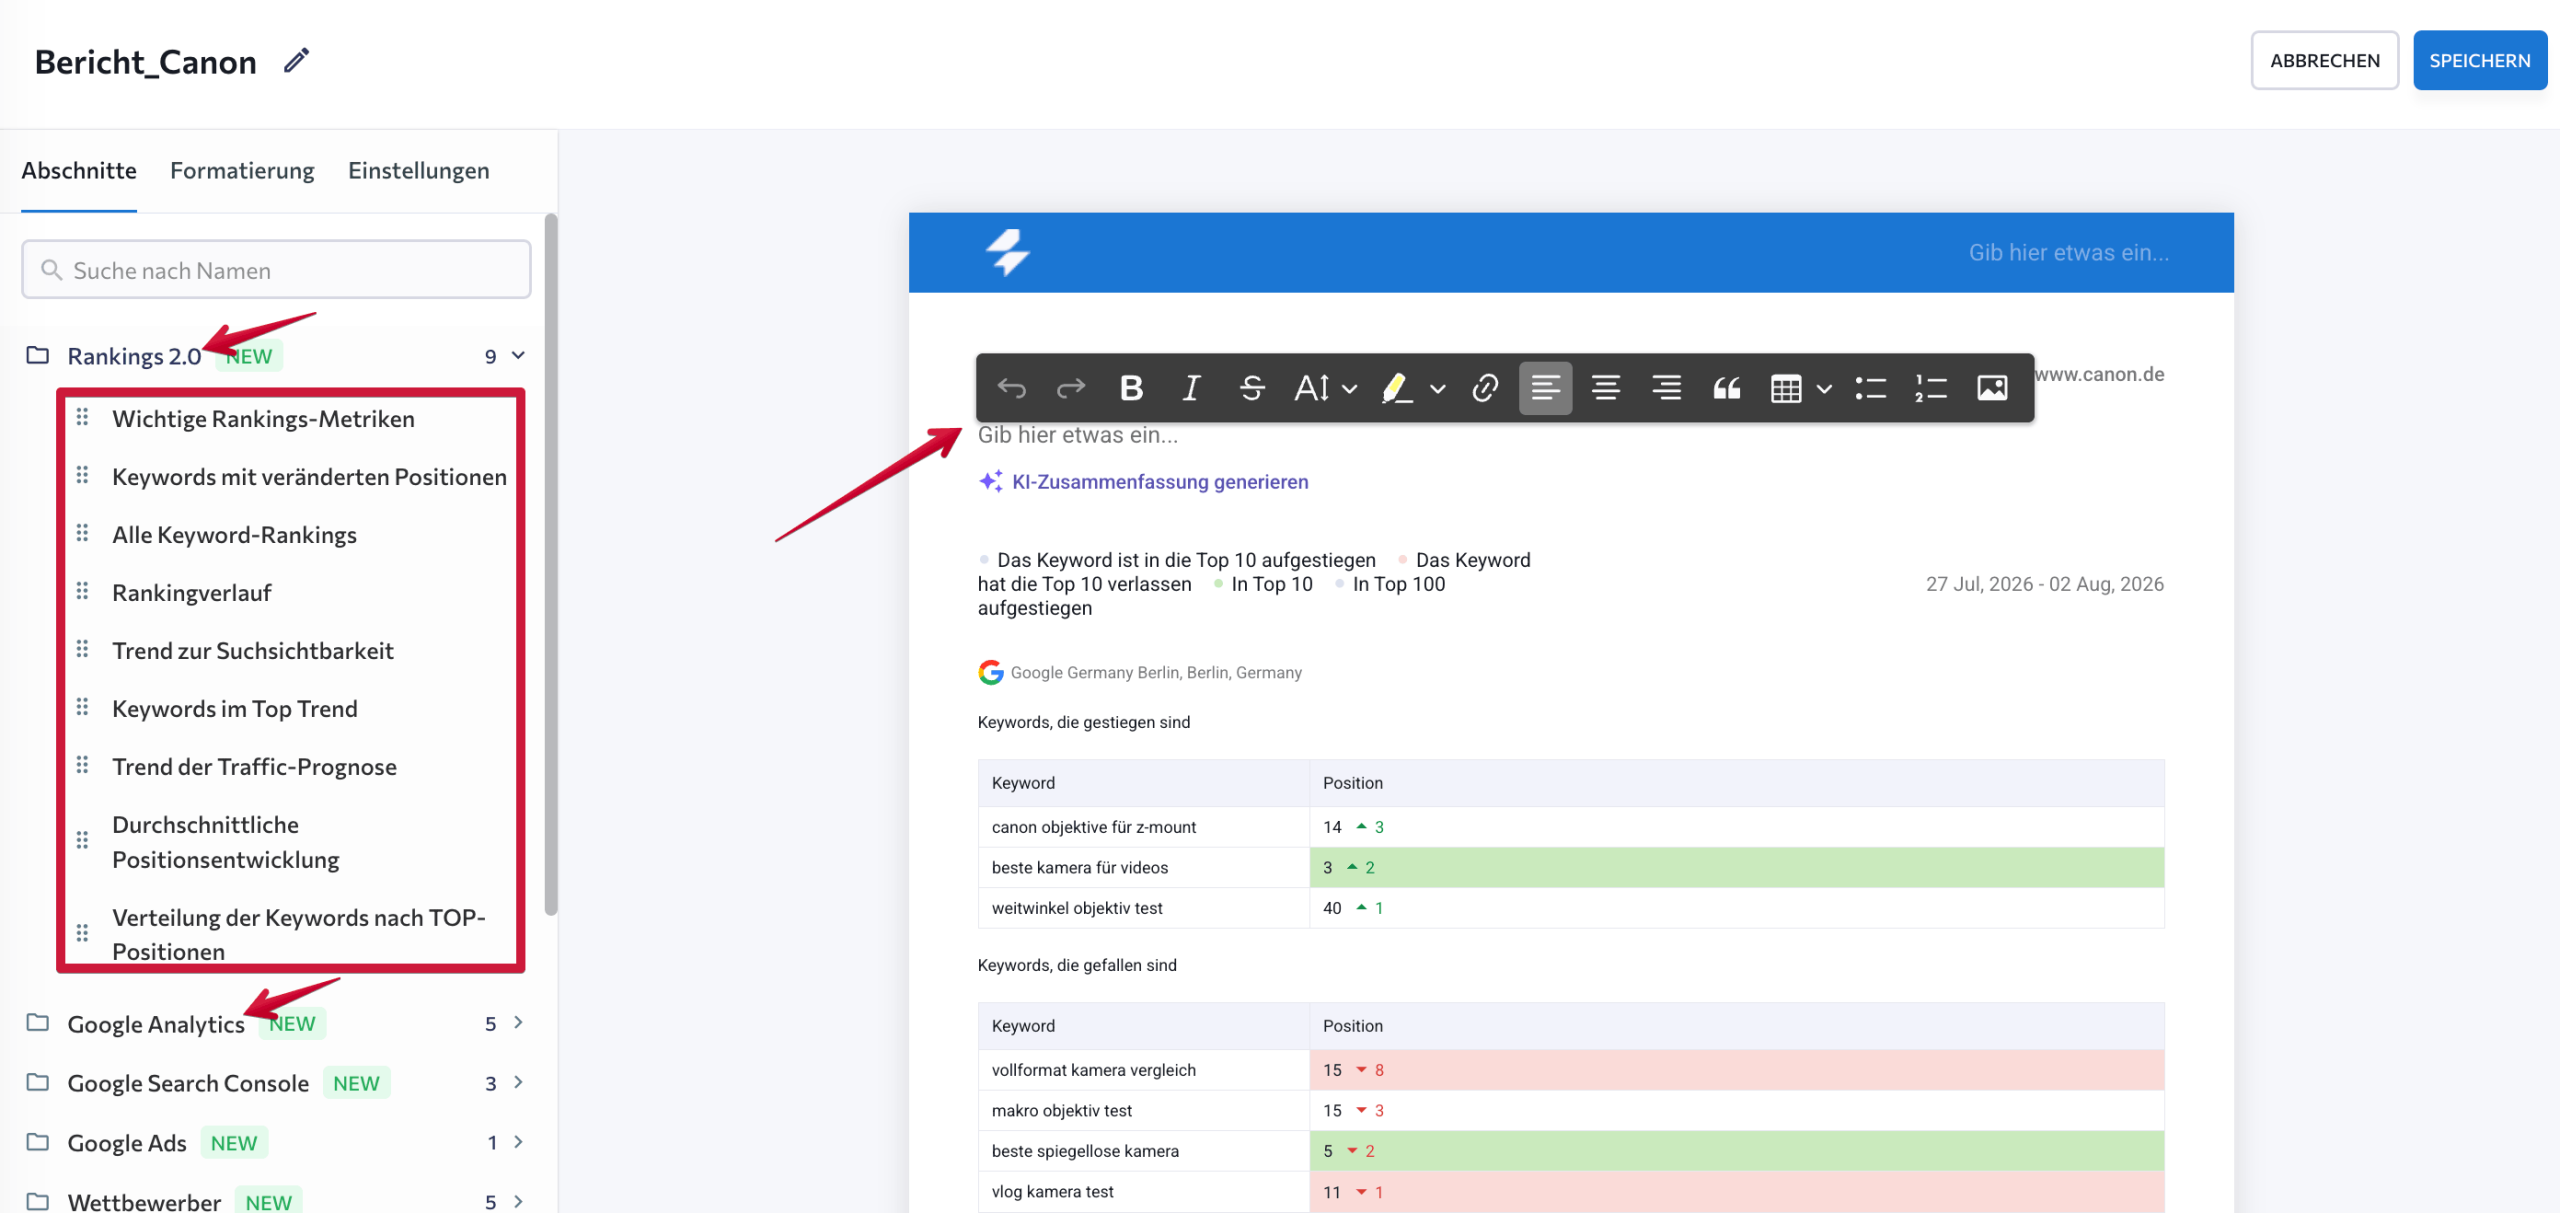Click the sidebar vertical scrollbar
The image size is (2560, 1213).
click(550, 565)
